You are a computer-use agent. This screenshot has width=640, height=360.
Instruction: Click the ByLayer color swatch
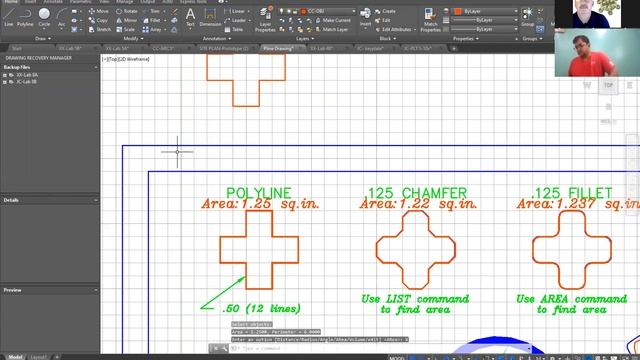458,11
